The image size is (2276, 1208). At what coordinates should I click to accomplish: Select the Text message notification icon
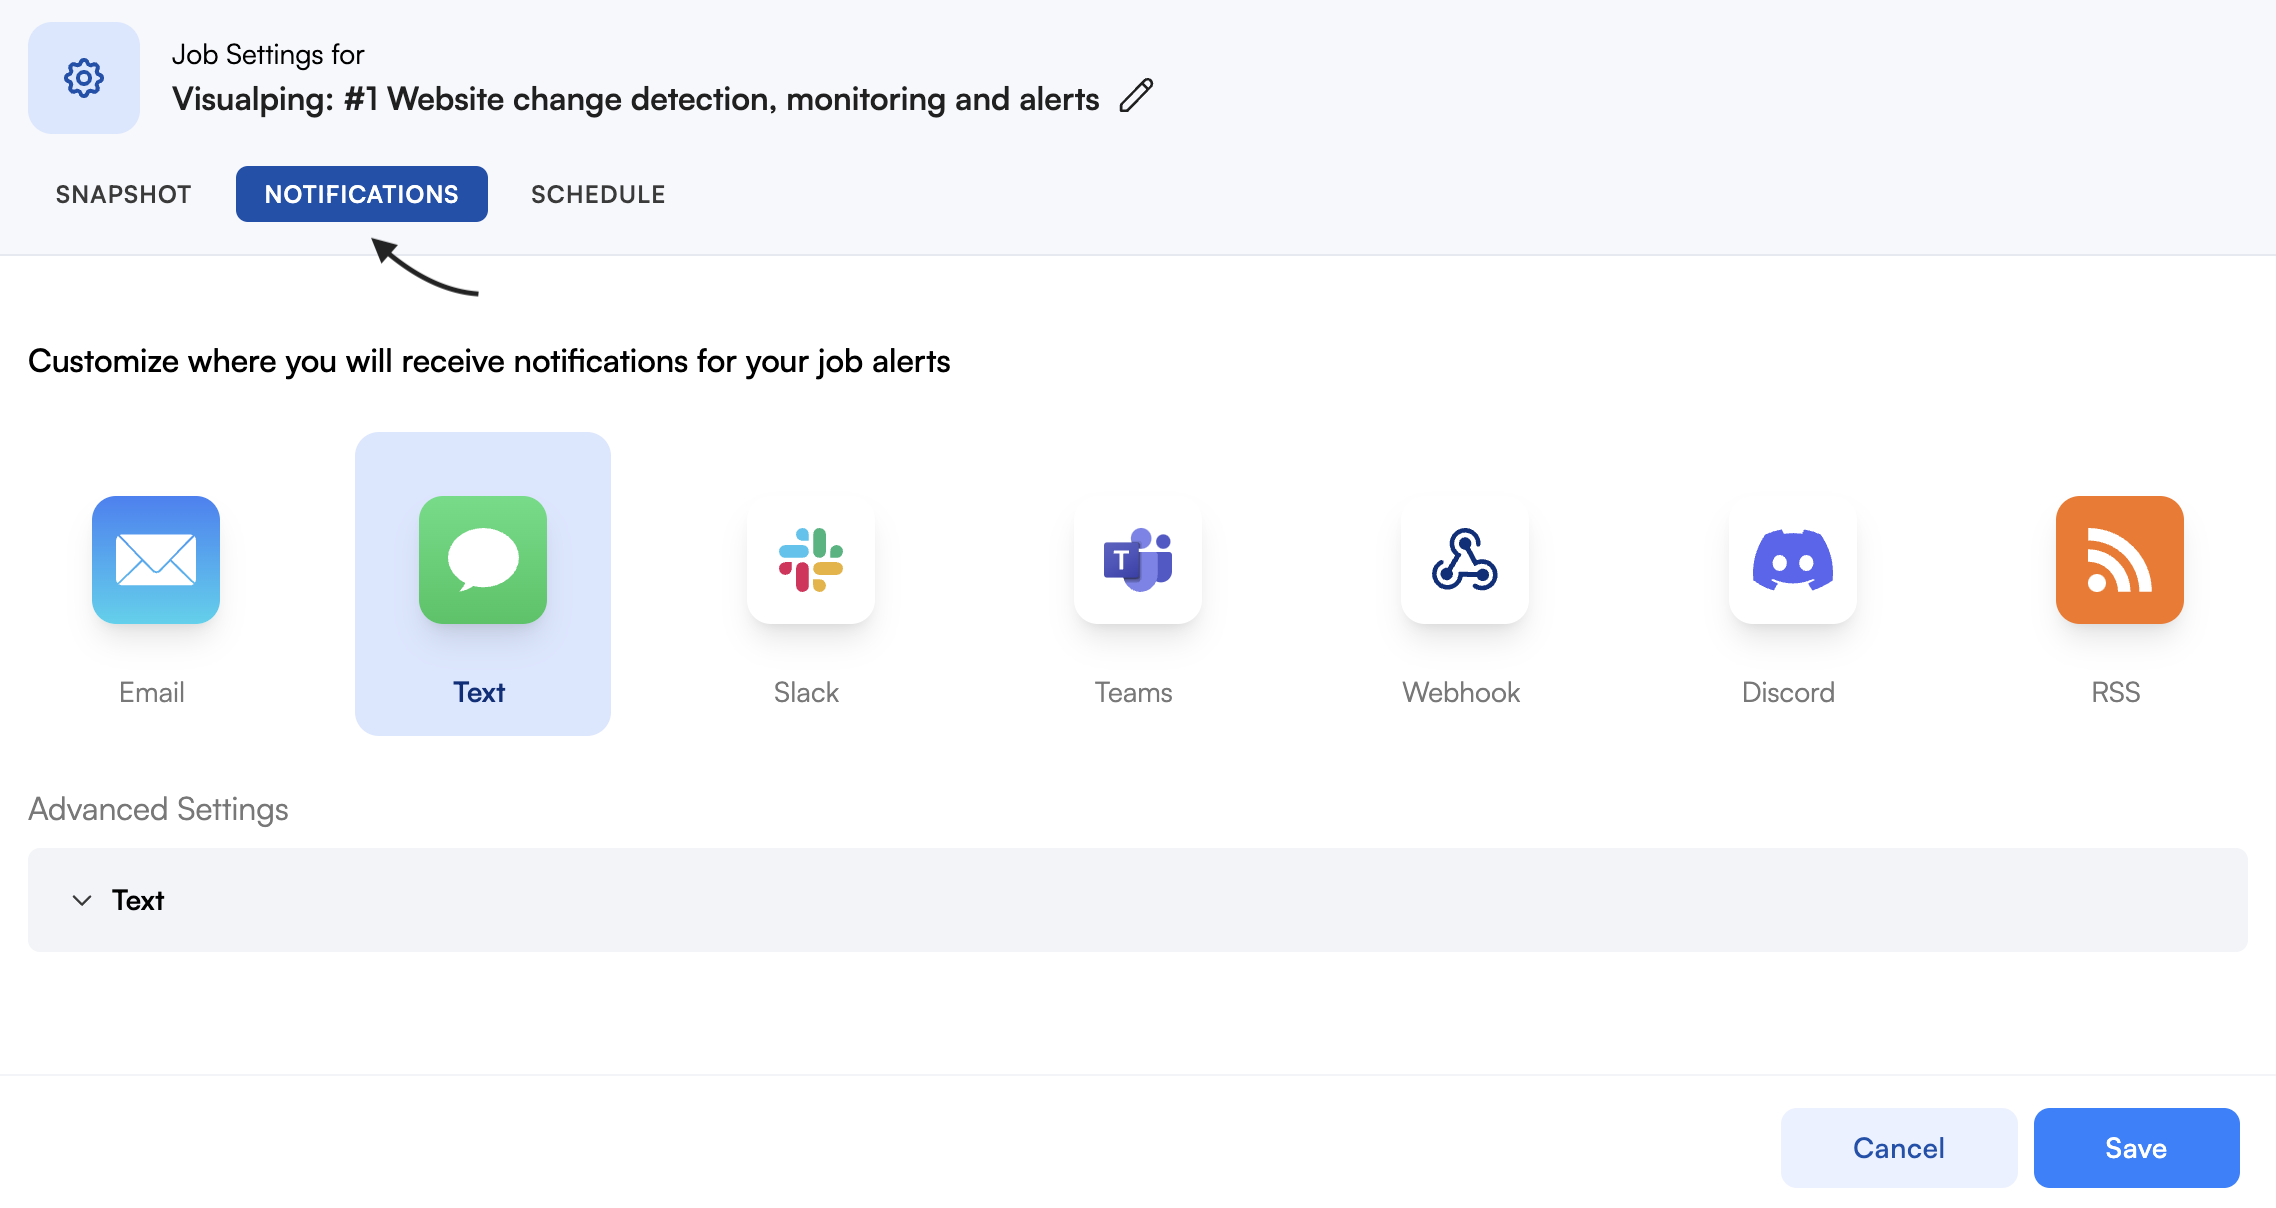coord(483,560)
